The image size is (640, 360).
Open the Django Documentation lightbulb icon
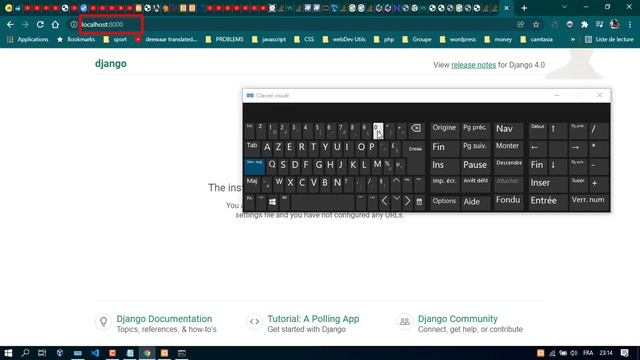pos(104,322)
